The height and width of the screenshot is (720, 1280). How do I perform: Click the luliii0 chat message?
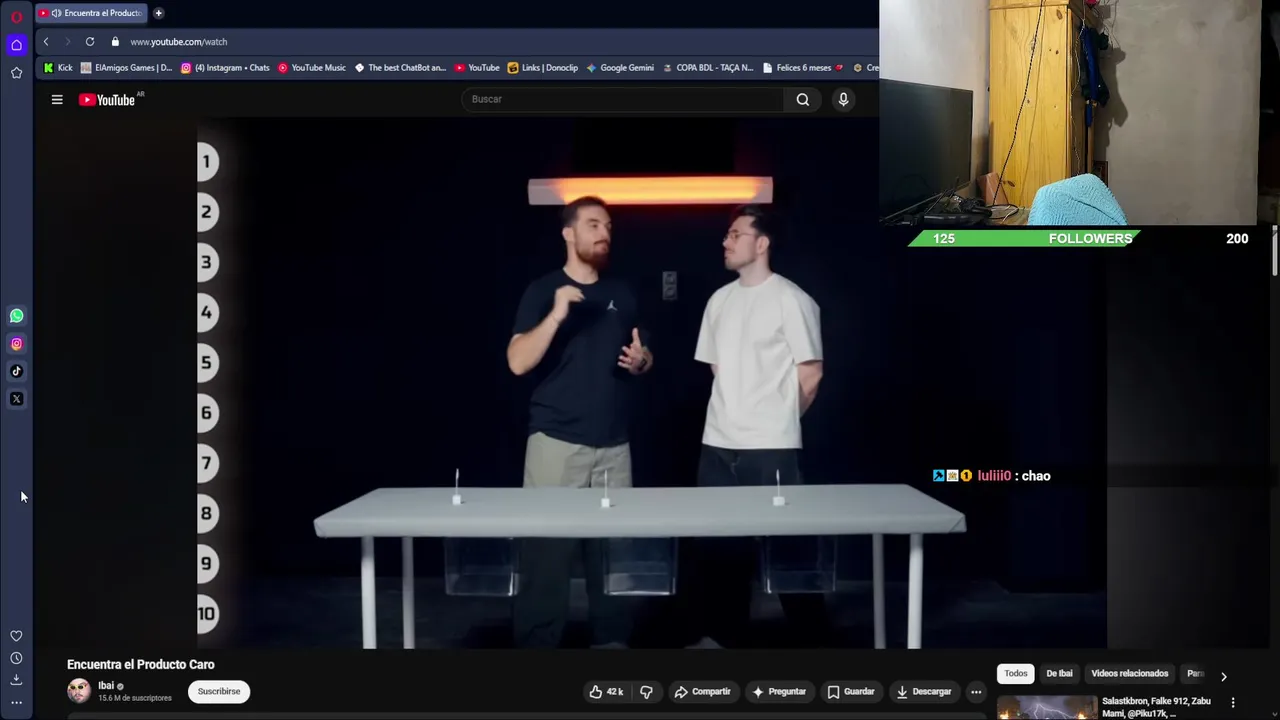click(x=991, y=476)
